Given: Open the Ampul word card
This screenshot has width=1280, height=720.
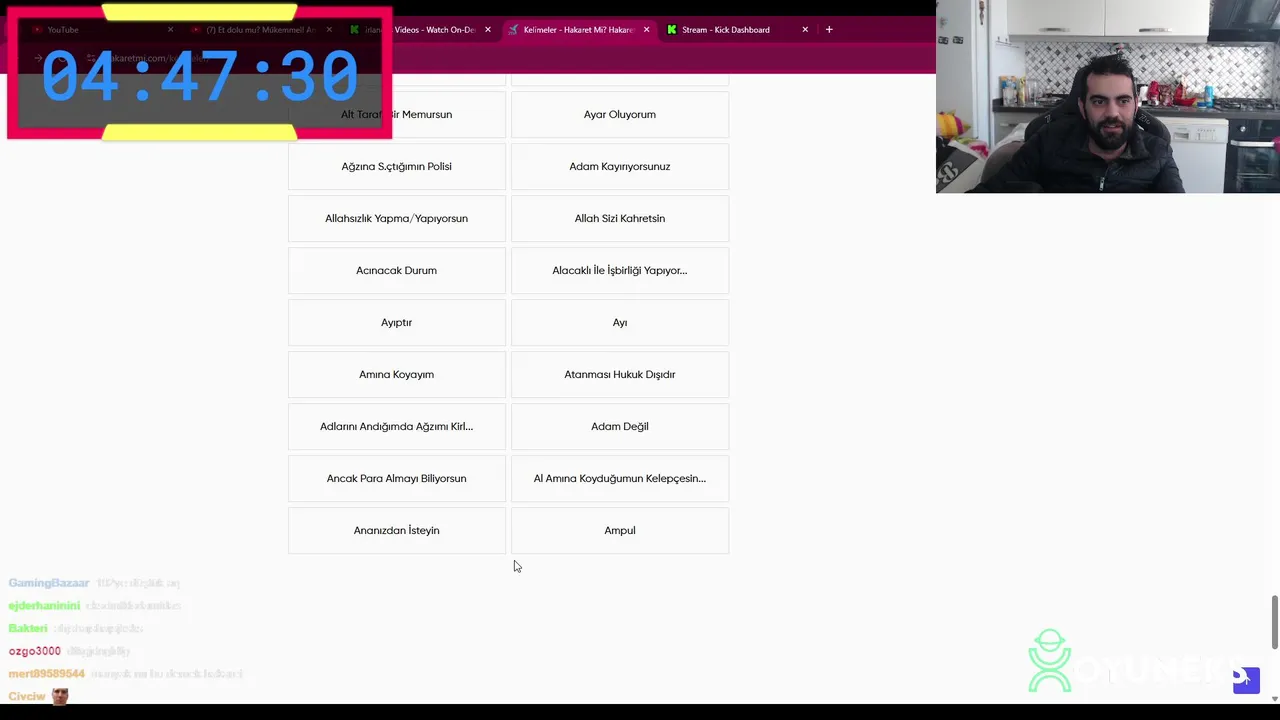Looking at the screenshot, I should [x=620, y=530].
